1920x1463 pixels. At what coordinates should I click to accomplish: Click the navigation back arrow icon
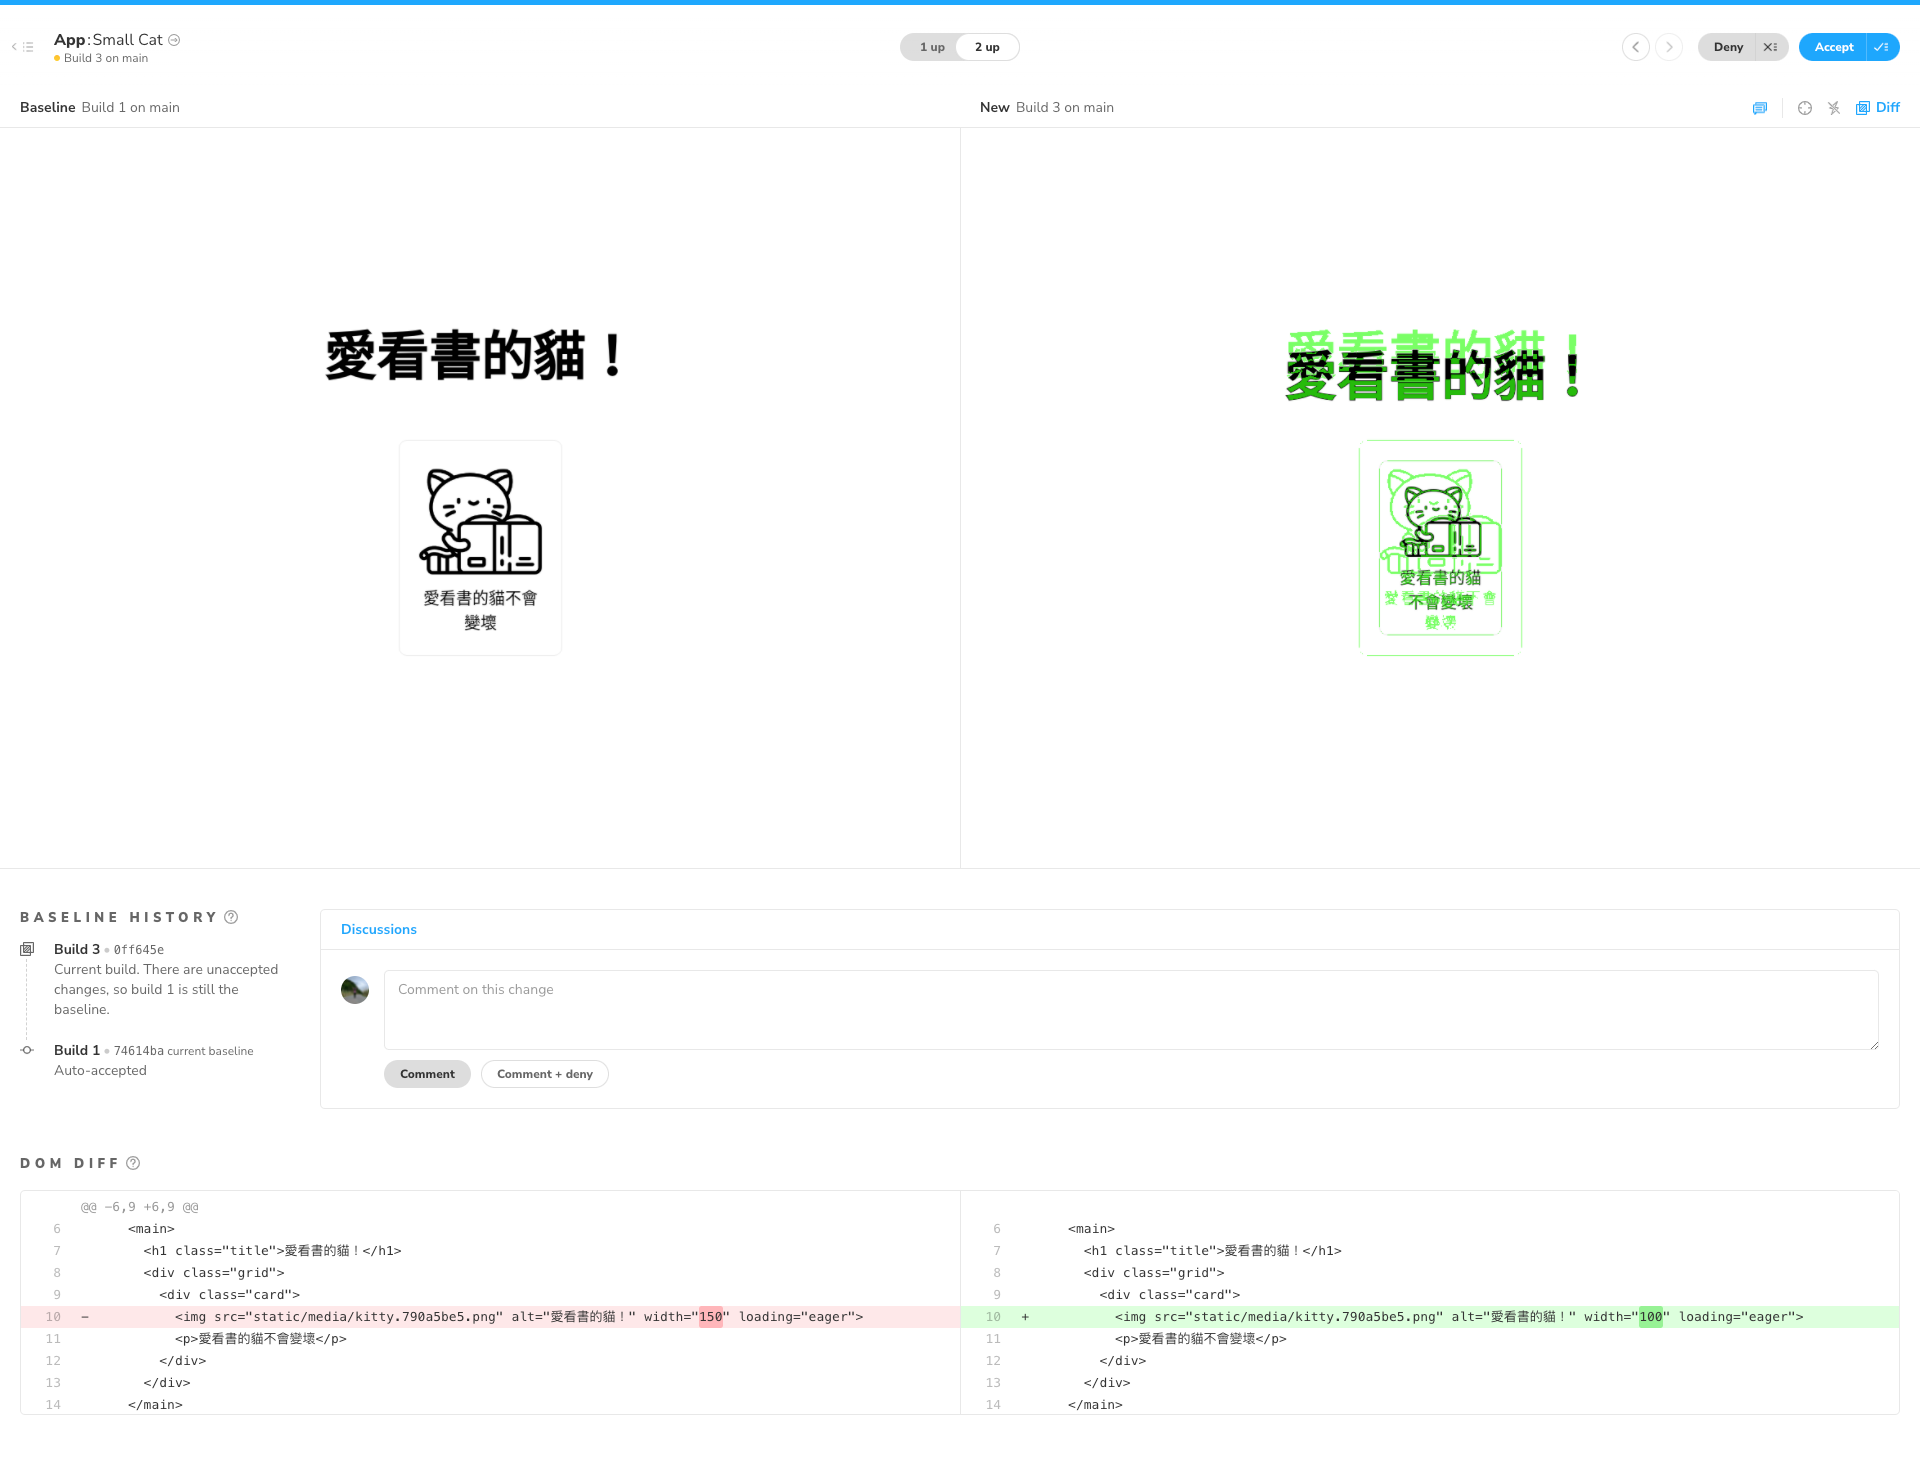point(12,46)
